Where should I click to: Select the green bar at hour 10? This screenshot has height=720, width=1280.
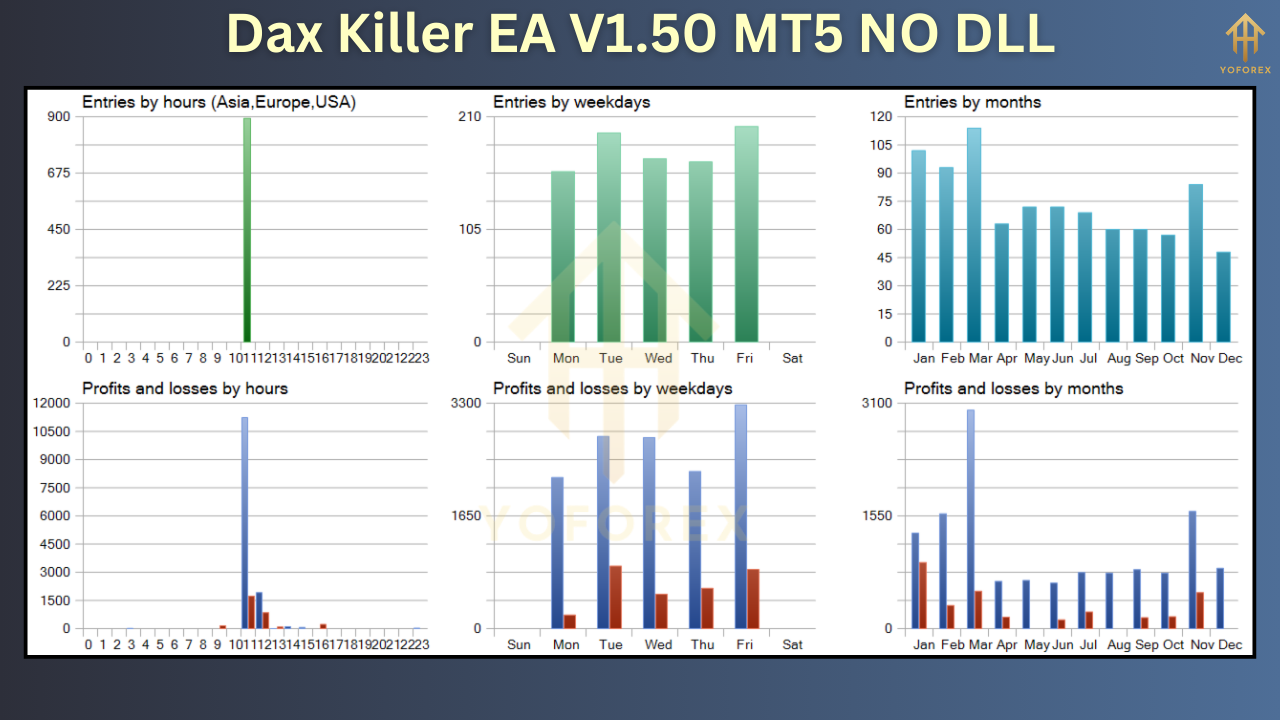click(x=245, y=230)
